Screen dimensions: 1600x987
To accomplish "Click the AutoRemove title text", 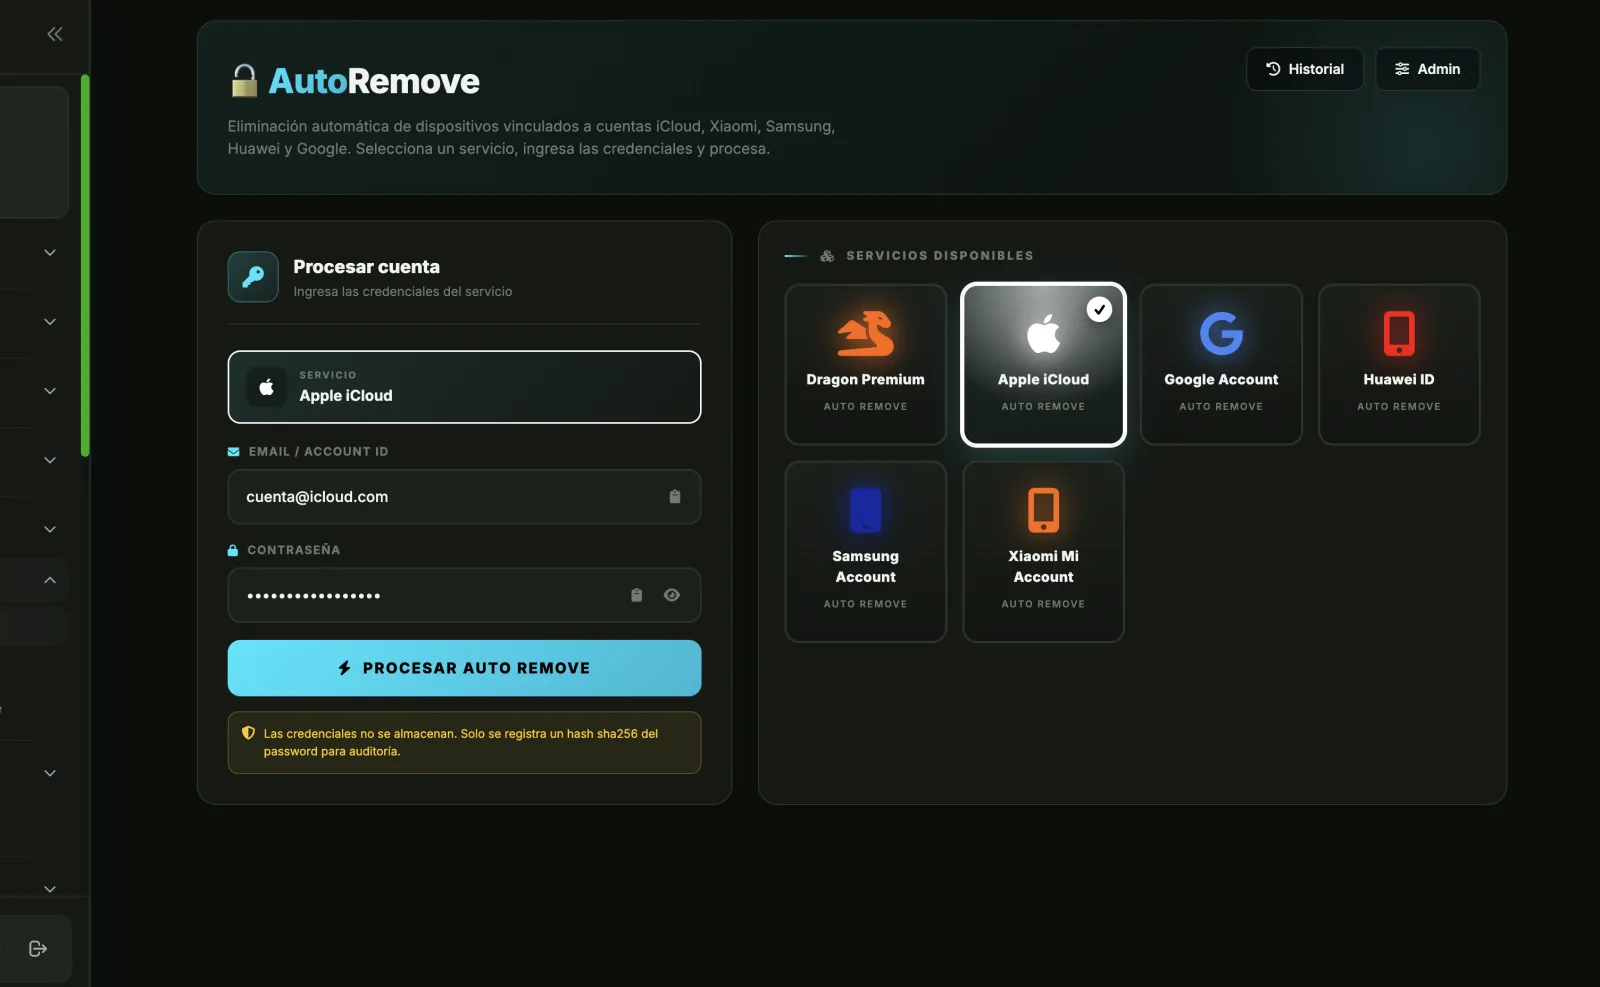I will click(x=374, y=81).
